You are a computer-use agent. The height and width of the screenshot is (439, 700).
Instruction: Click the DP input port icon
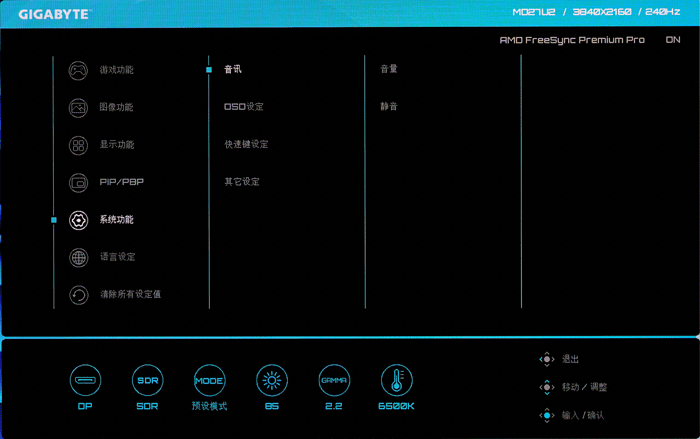[85, 380]
